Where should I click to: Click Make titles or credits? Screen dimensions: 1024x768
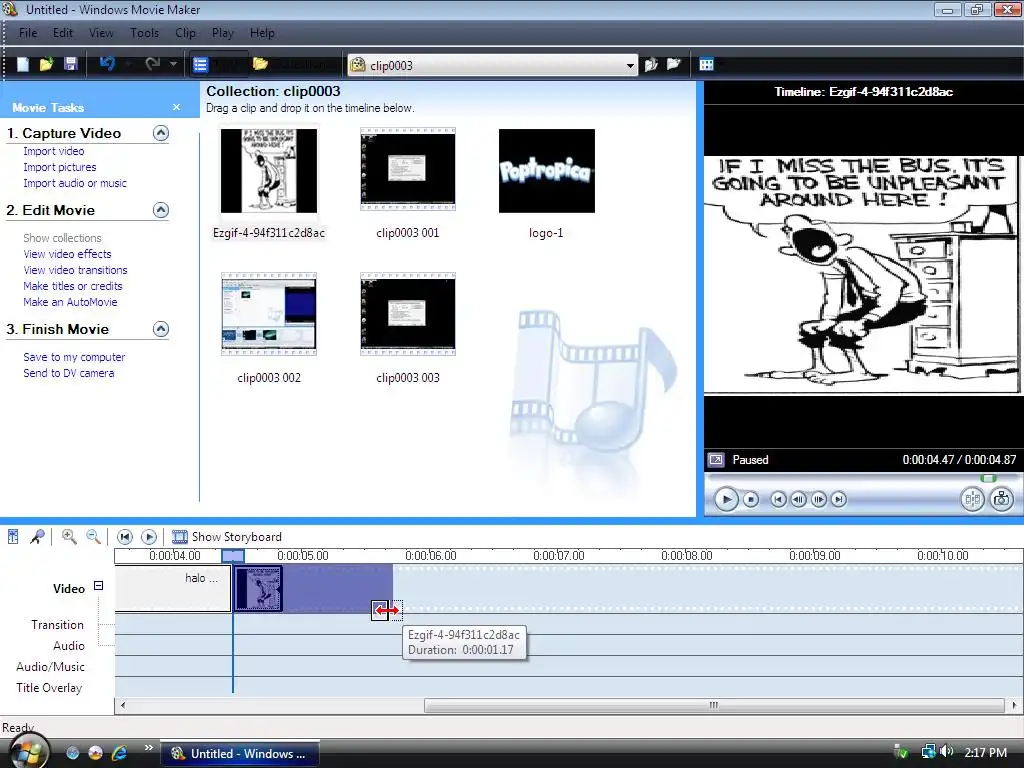click(x=72, y=286)
